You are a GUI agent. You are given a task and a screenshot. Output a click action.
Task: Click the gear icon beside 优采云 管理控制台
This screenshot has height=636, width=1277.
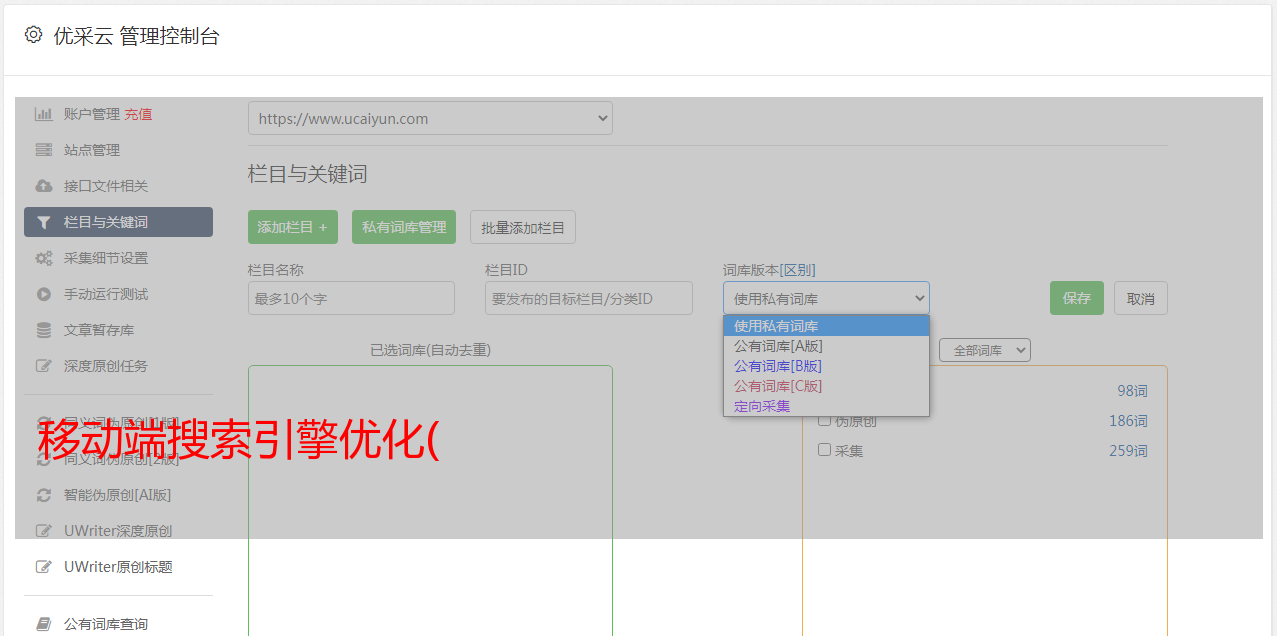[x=34, y=35]
